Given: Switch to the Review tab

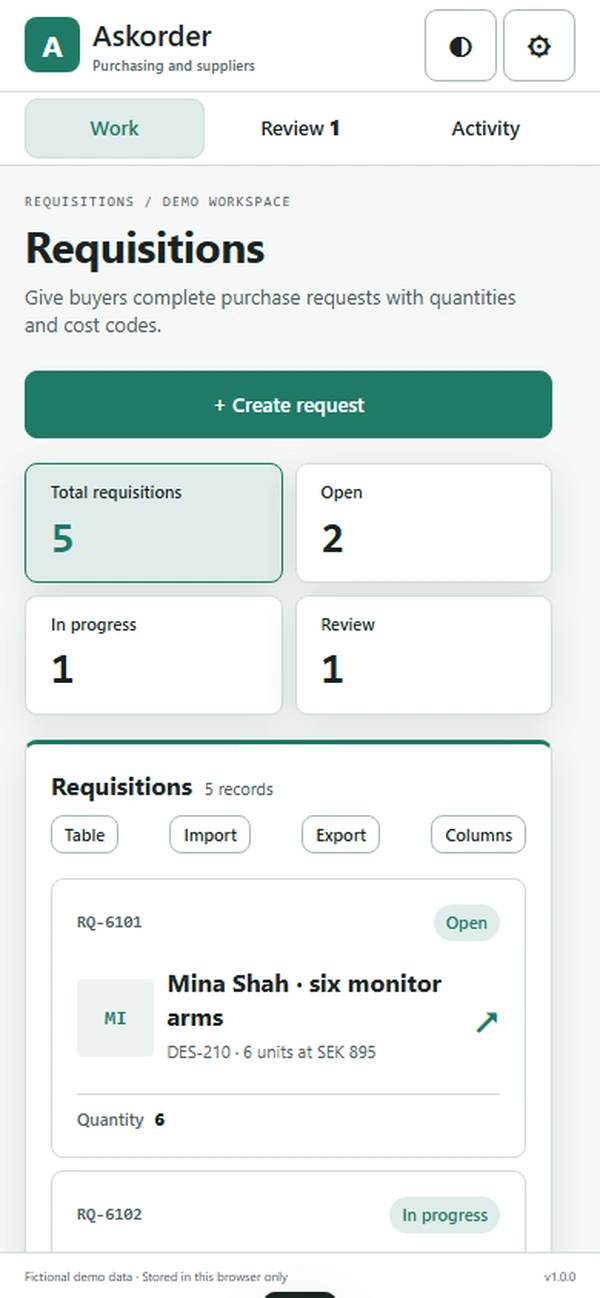Looking at the screenshot, I should click(x=300, y=128).
